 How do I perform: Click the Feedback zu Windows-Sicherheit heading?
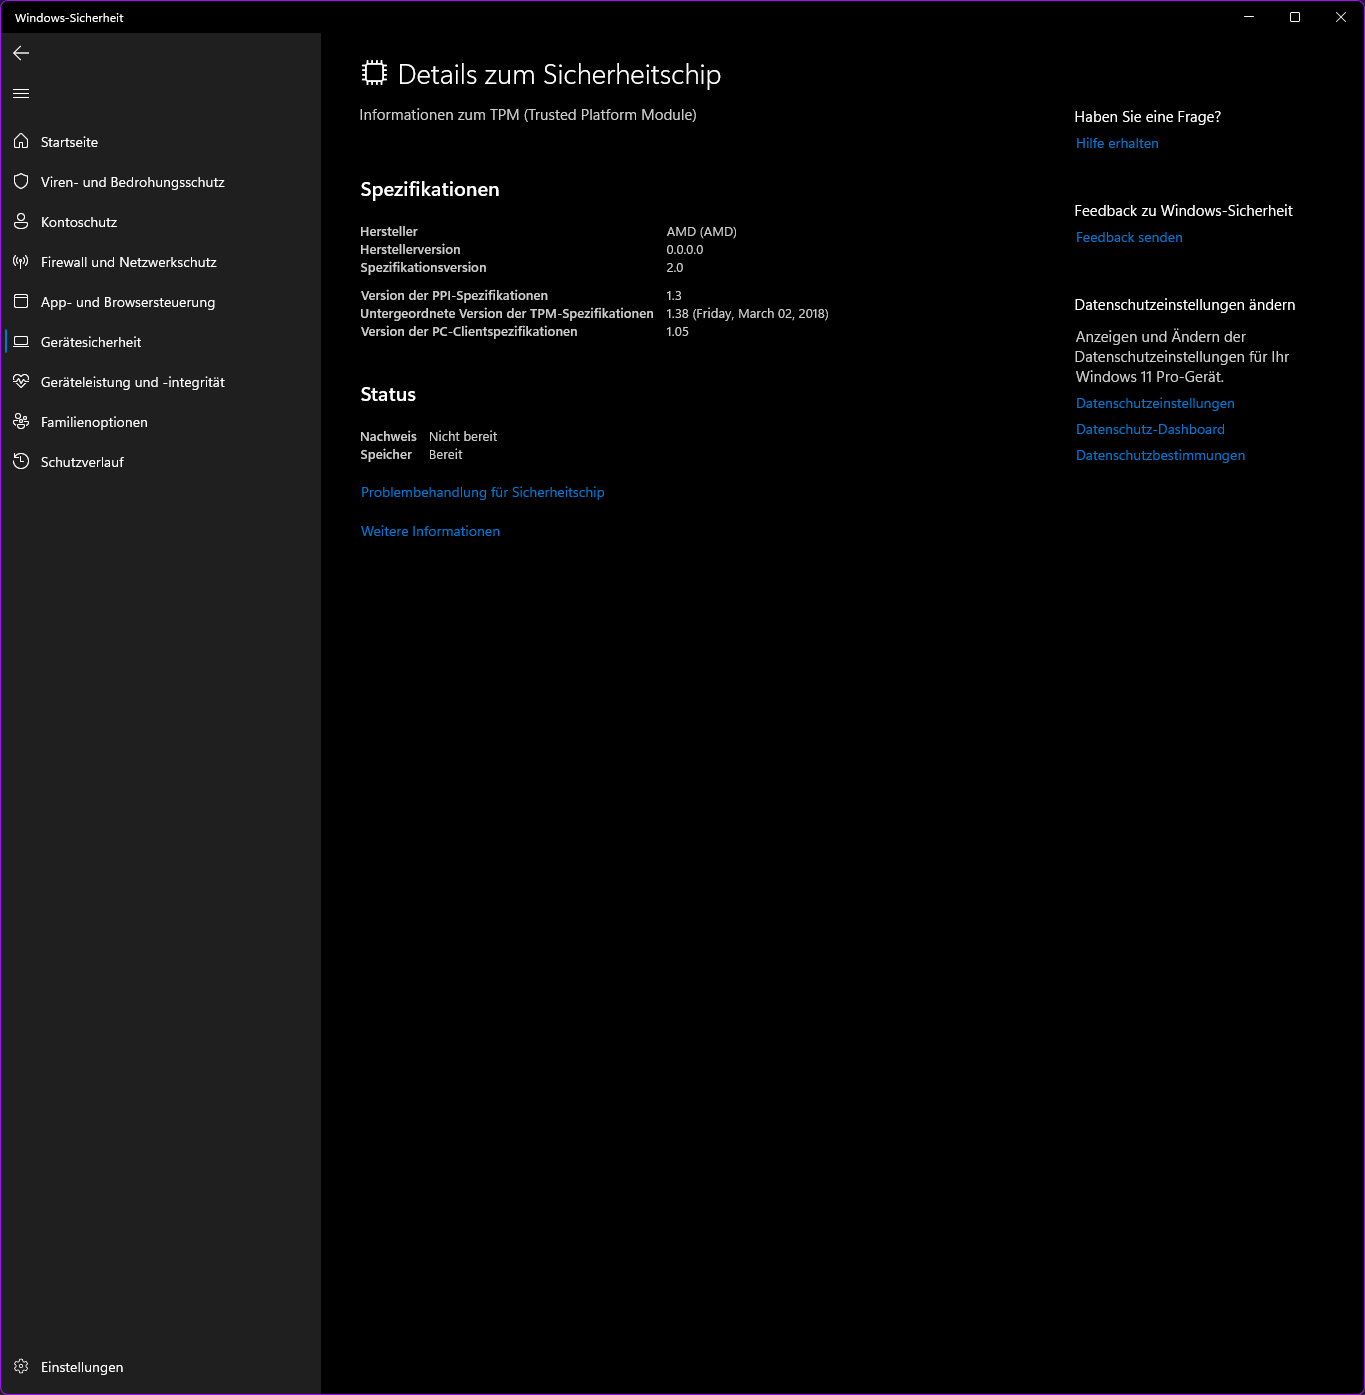(1183, 211)
